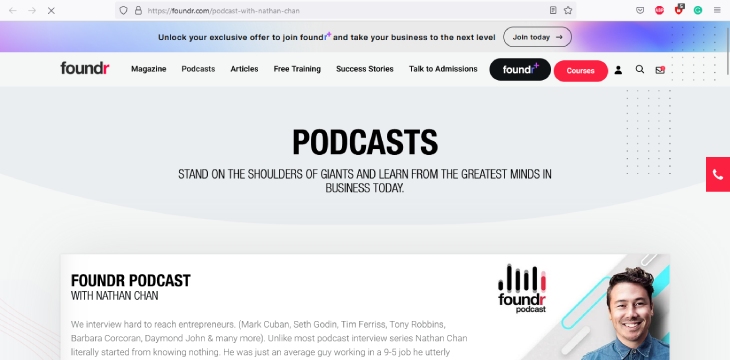Viewport: 730px width, 360px height.
Task: Open the Grammarly extension icon
Action: coord(698,10)
